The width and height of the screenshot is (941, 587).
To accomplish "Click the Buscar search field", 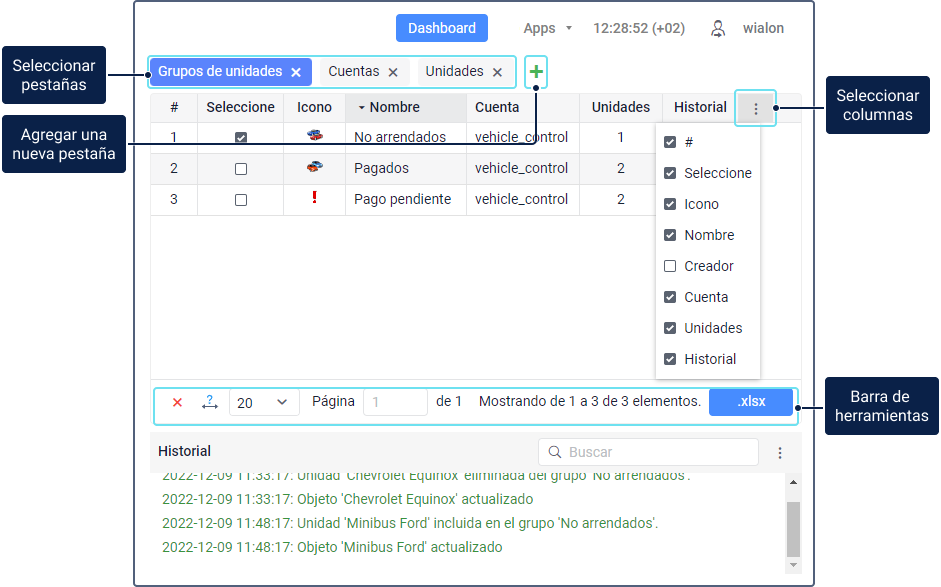I will pos(648,452).
